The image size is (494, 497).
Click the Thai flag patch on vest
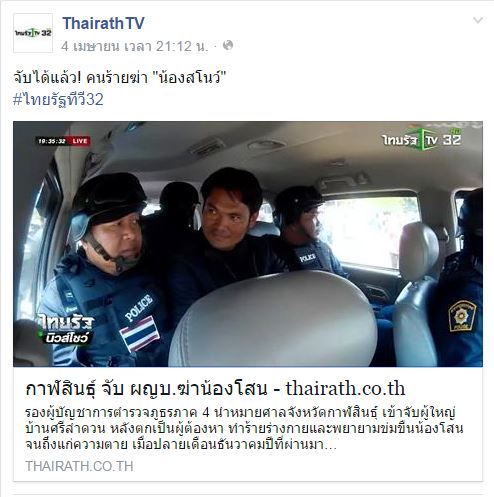click(140, 333)
